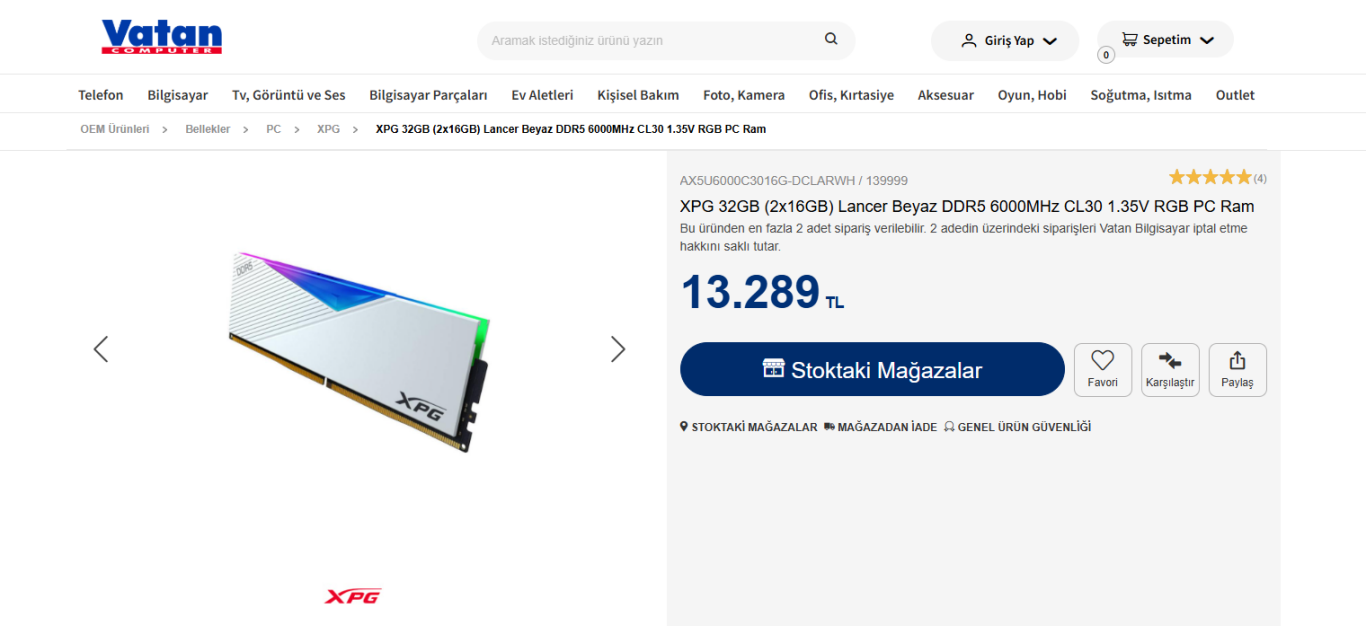Click the five-star rating
1366x626 pixels.
1210,177
